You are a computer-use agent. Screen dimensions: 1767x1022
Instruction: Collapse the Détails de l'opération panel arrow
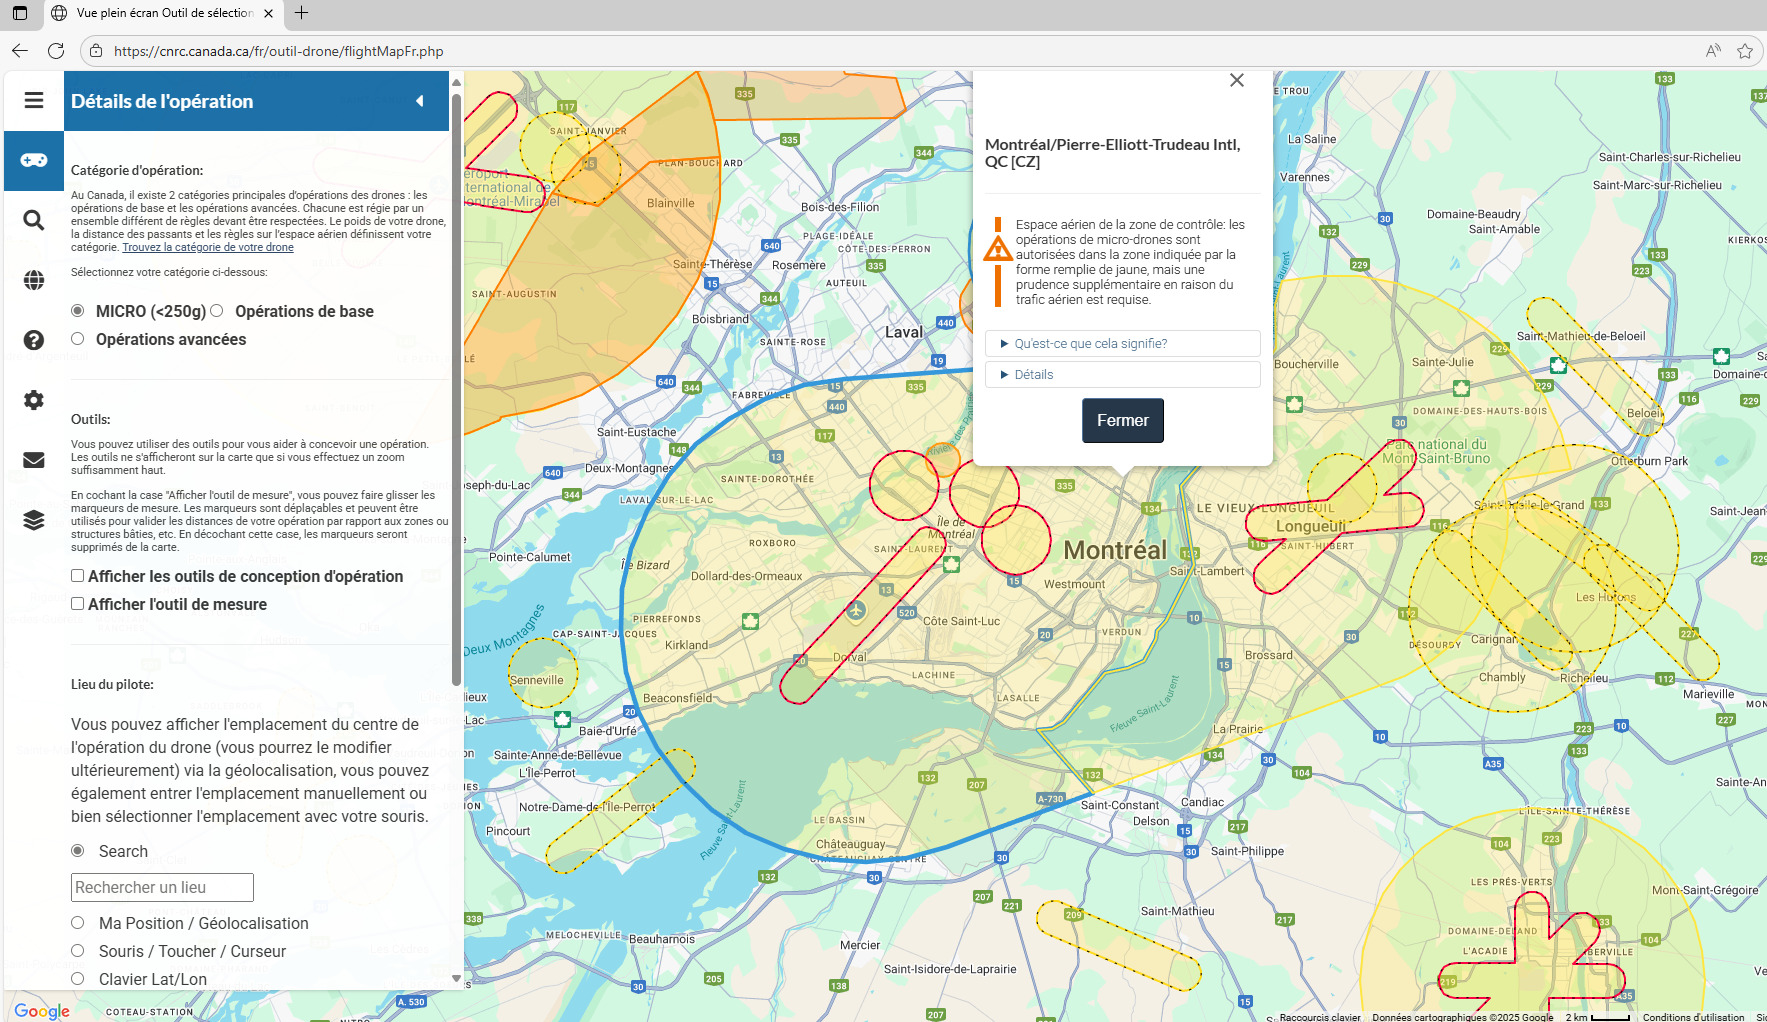point(420,101)
